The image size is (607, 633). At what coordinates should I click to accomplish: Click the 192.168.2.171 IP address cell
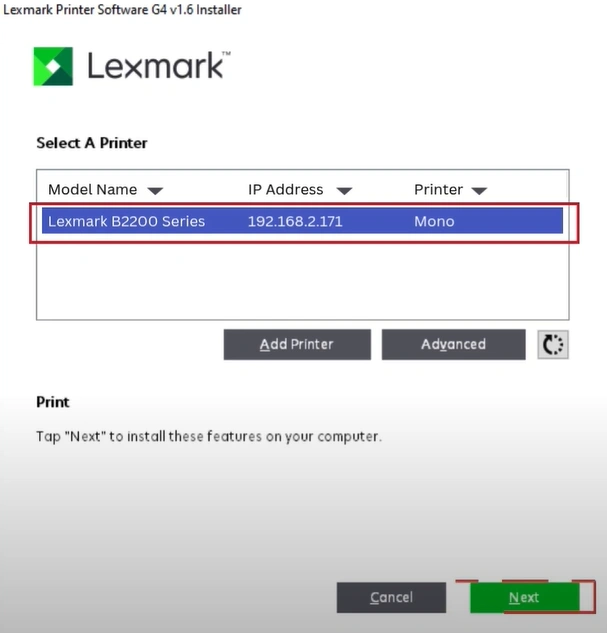[295, 221]
